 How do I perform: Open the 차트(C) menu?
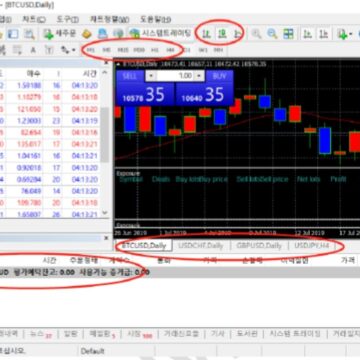(33, 19)
